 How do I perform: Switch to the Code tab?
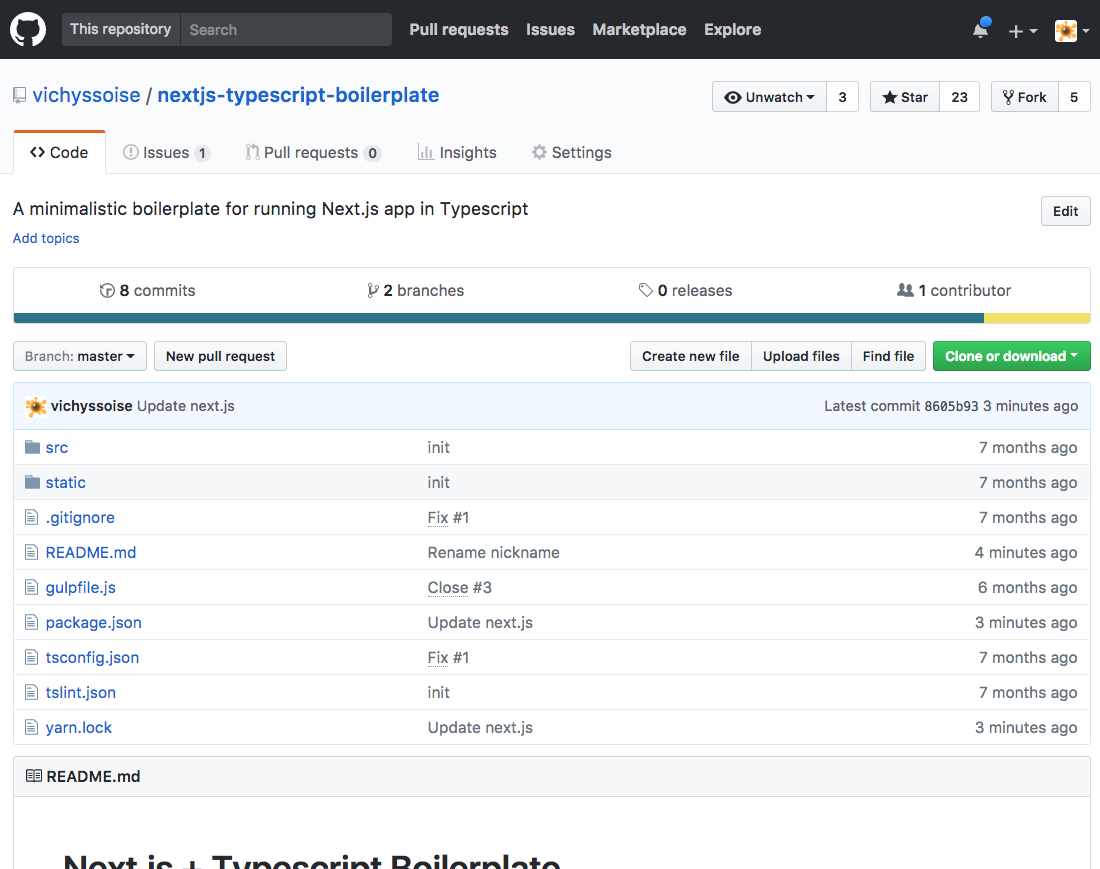tap(60, 153)
